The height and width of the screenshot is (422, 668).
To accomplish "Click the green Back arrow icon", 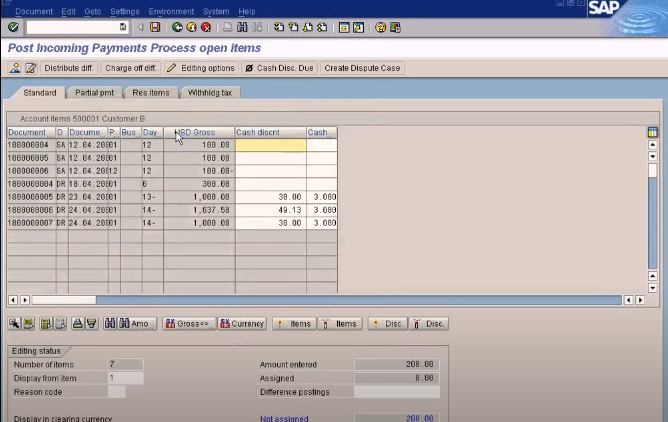I will [x=177, y=27].
